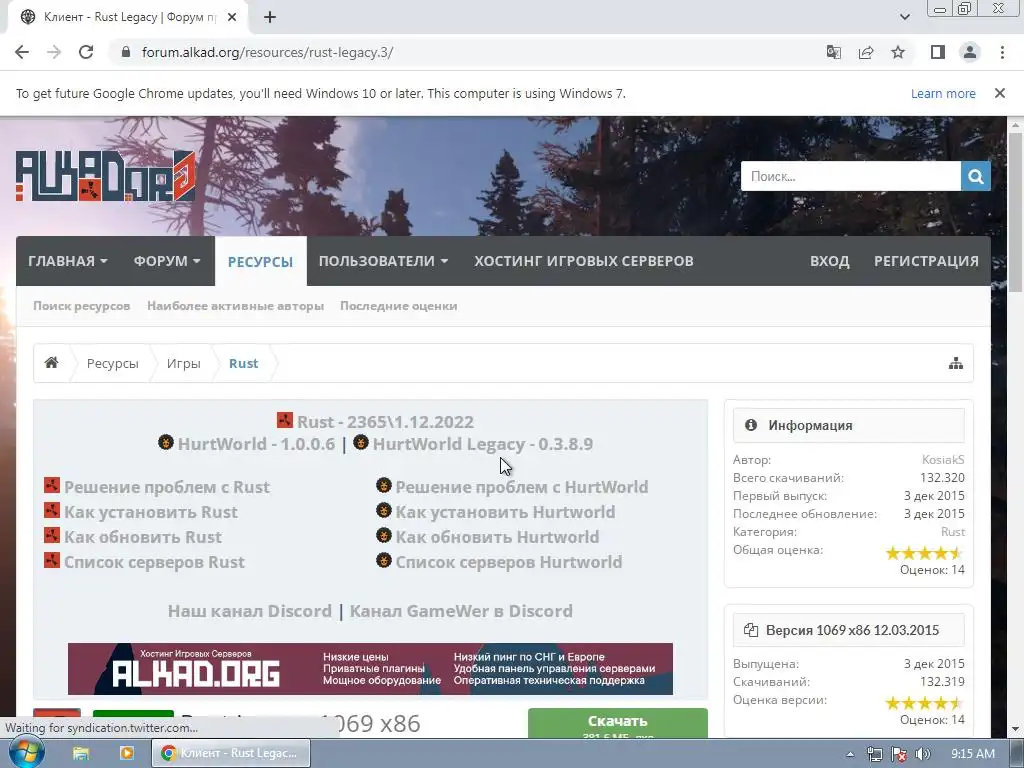This screenshot has width=1024, height=768.
Task: Open the Rust category link in Информация
Action: pyautogui.click(x=953, y=532)
